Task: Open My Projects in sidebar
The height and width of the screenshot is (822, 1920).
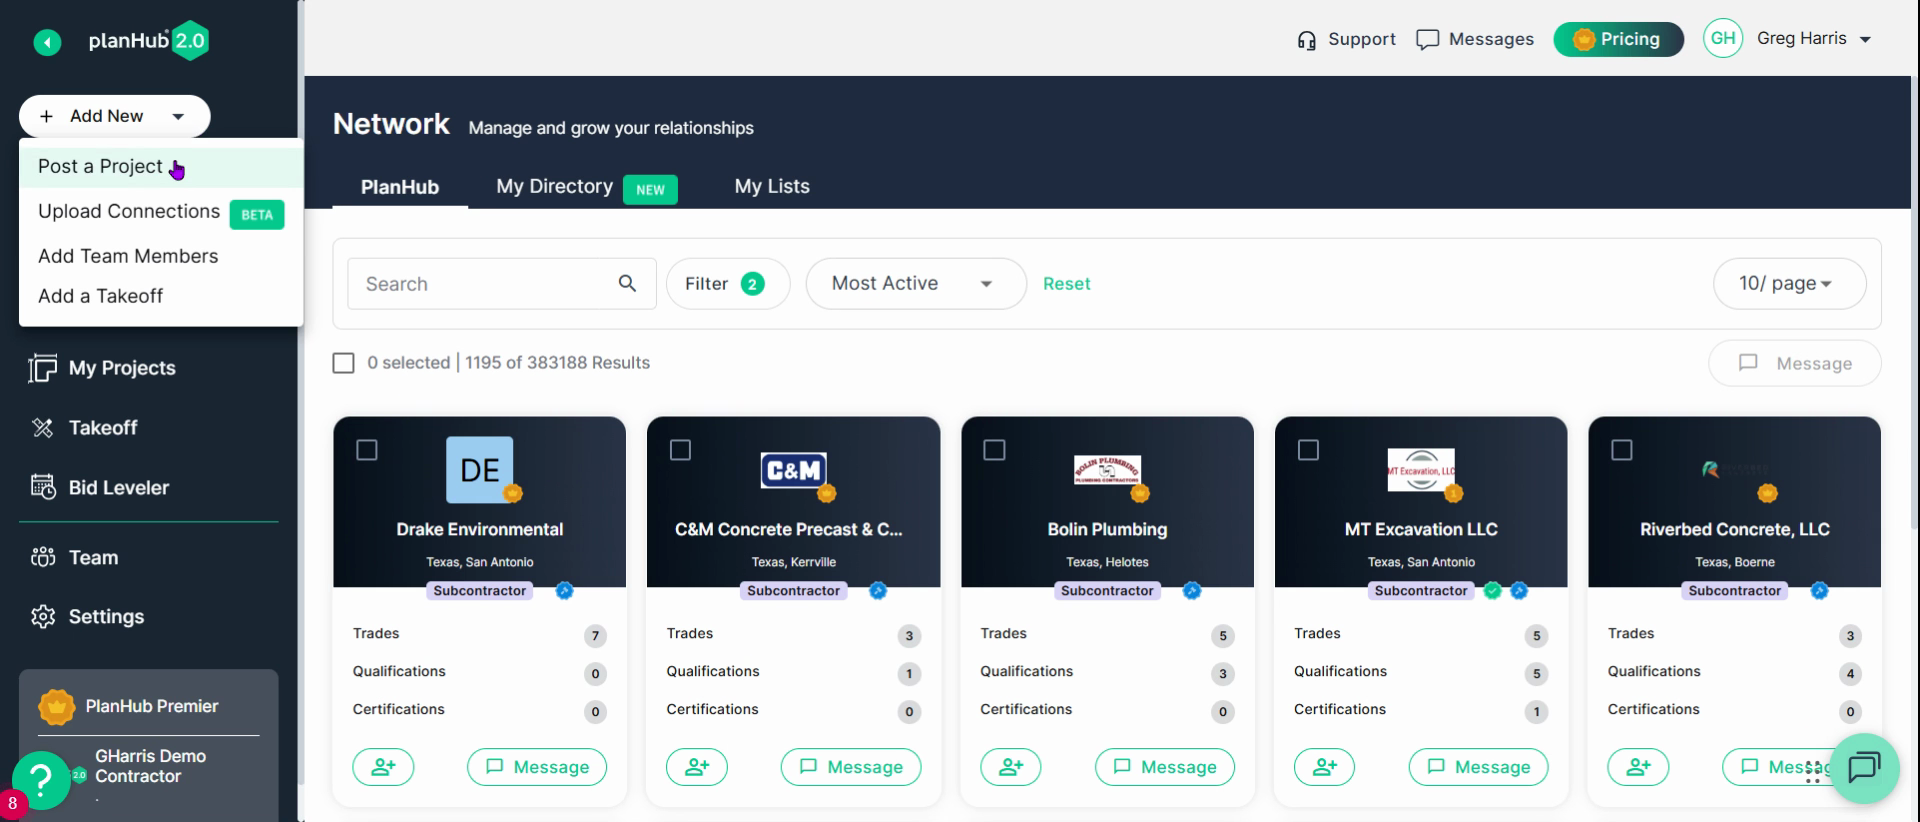Action: pos(103,368)
